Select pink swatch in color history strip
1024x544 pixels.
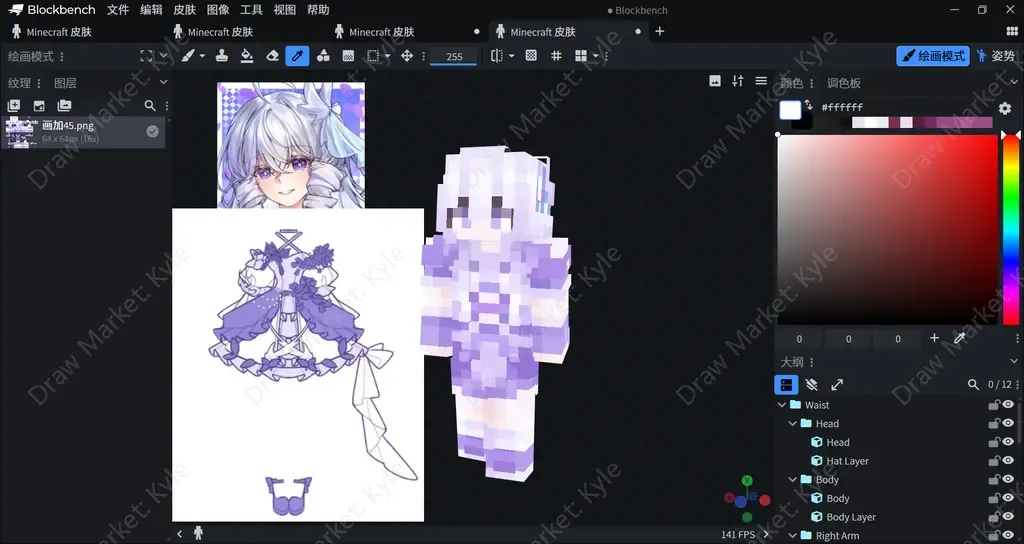pos(906,122)
